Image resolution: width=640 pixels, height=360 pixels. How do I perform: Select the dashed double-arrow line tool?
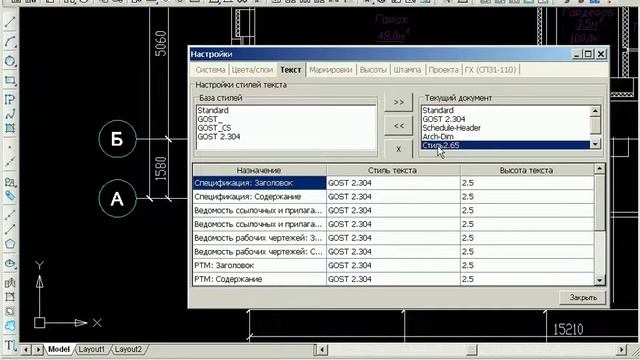(10, 214)
